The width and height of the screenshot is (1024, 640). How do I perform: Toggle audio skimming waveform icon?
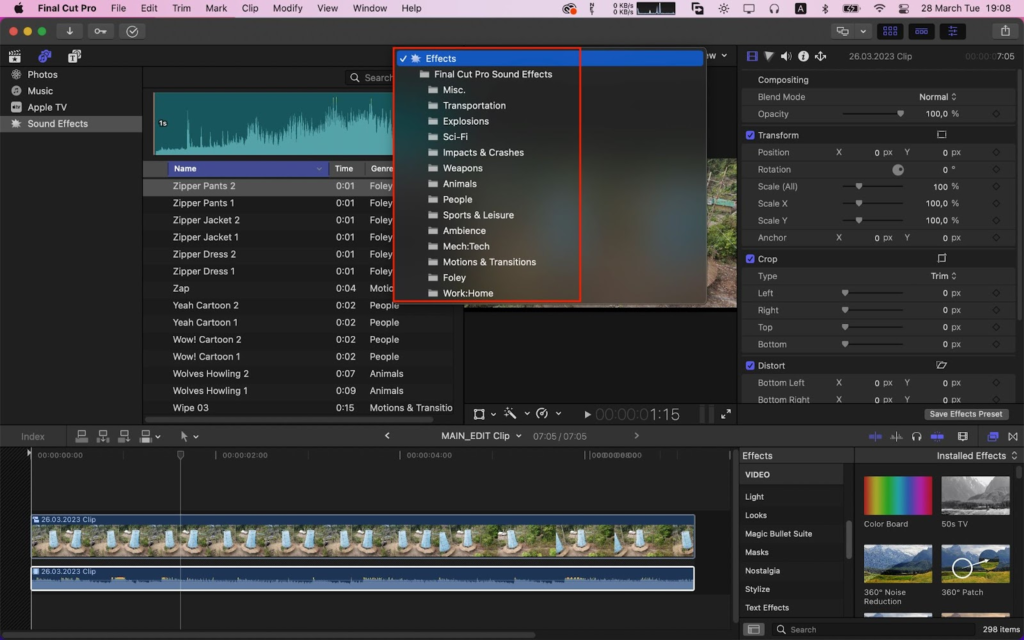[896, 436]
